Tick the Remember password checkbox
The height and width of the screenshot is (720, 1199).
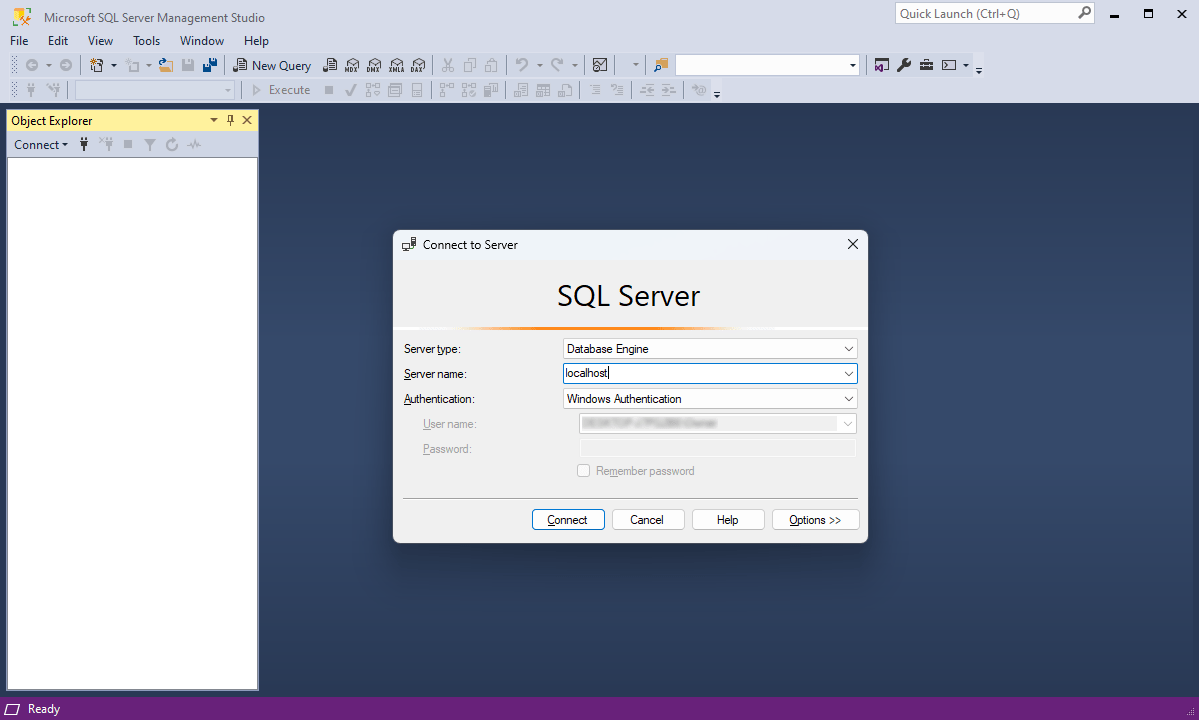[583, 471]
